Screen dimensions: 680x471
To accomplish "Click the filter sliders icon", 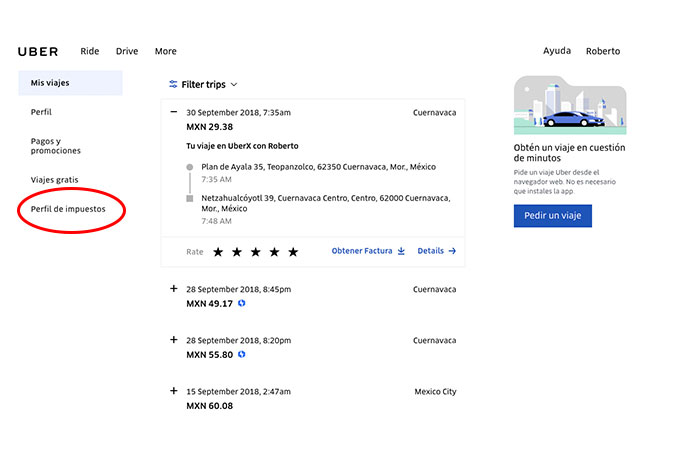I will pos(173,84).
